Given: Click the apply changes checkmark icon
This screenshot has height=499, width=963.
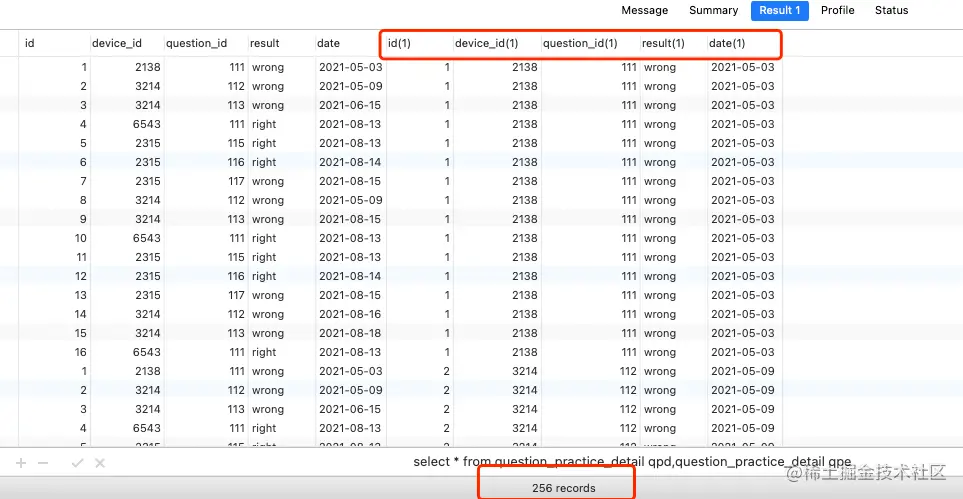Looking at the screenshot, I should [77, 463].
